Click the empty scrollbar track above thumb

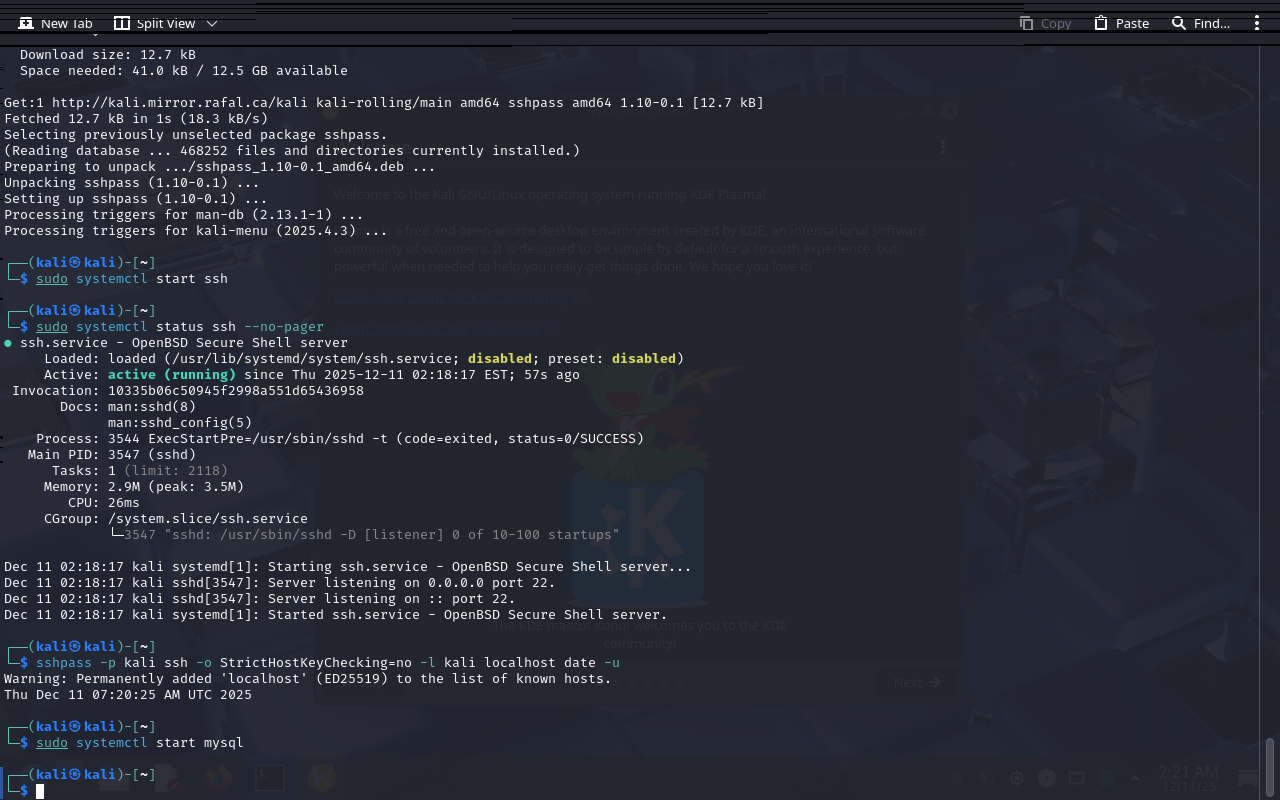[1270, 400]
